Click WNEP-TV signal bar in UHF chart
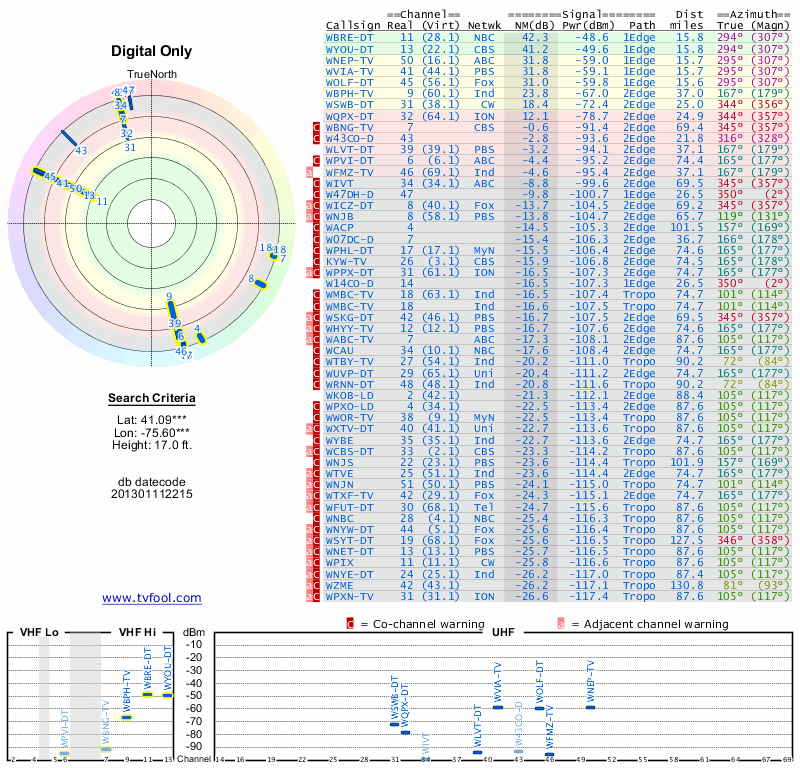The width and height of the screenshot is (800, 768). [590, 707]
